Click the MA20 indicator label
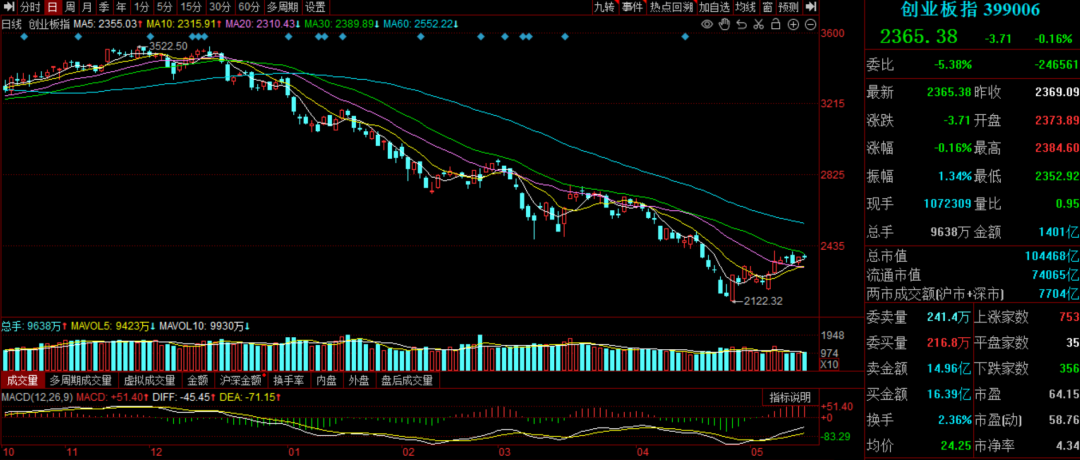Image resolution: width=1080 pixels, height=460 pixels. (x=261, y=24)
